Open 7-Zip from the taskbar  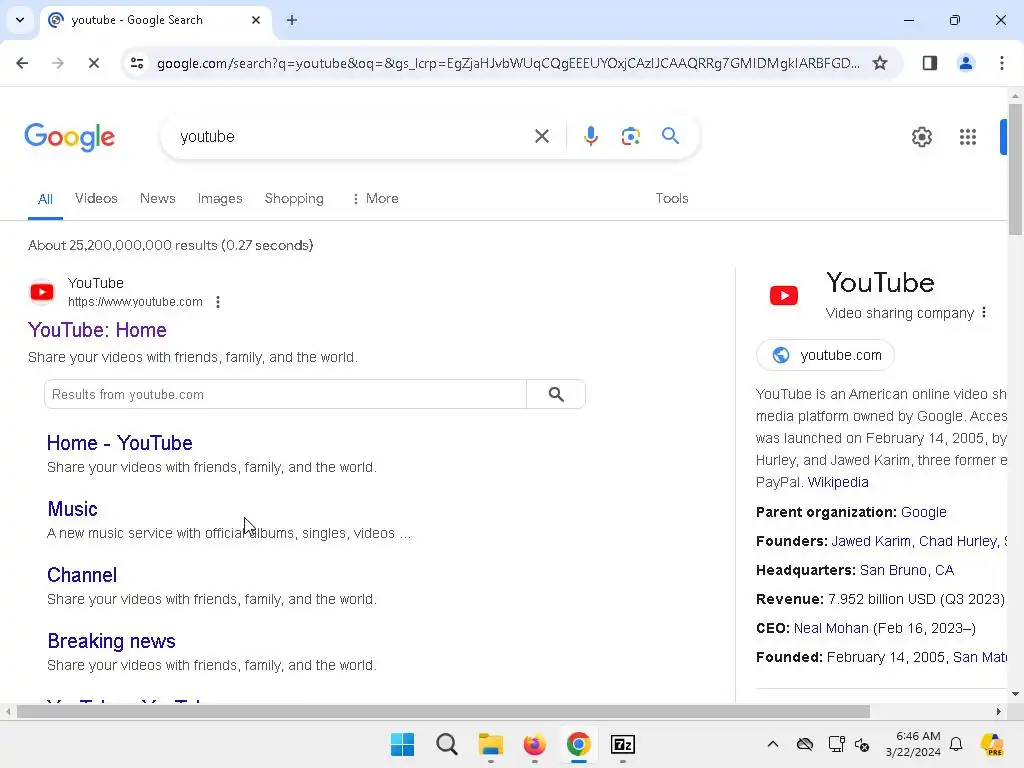622,744
